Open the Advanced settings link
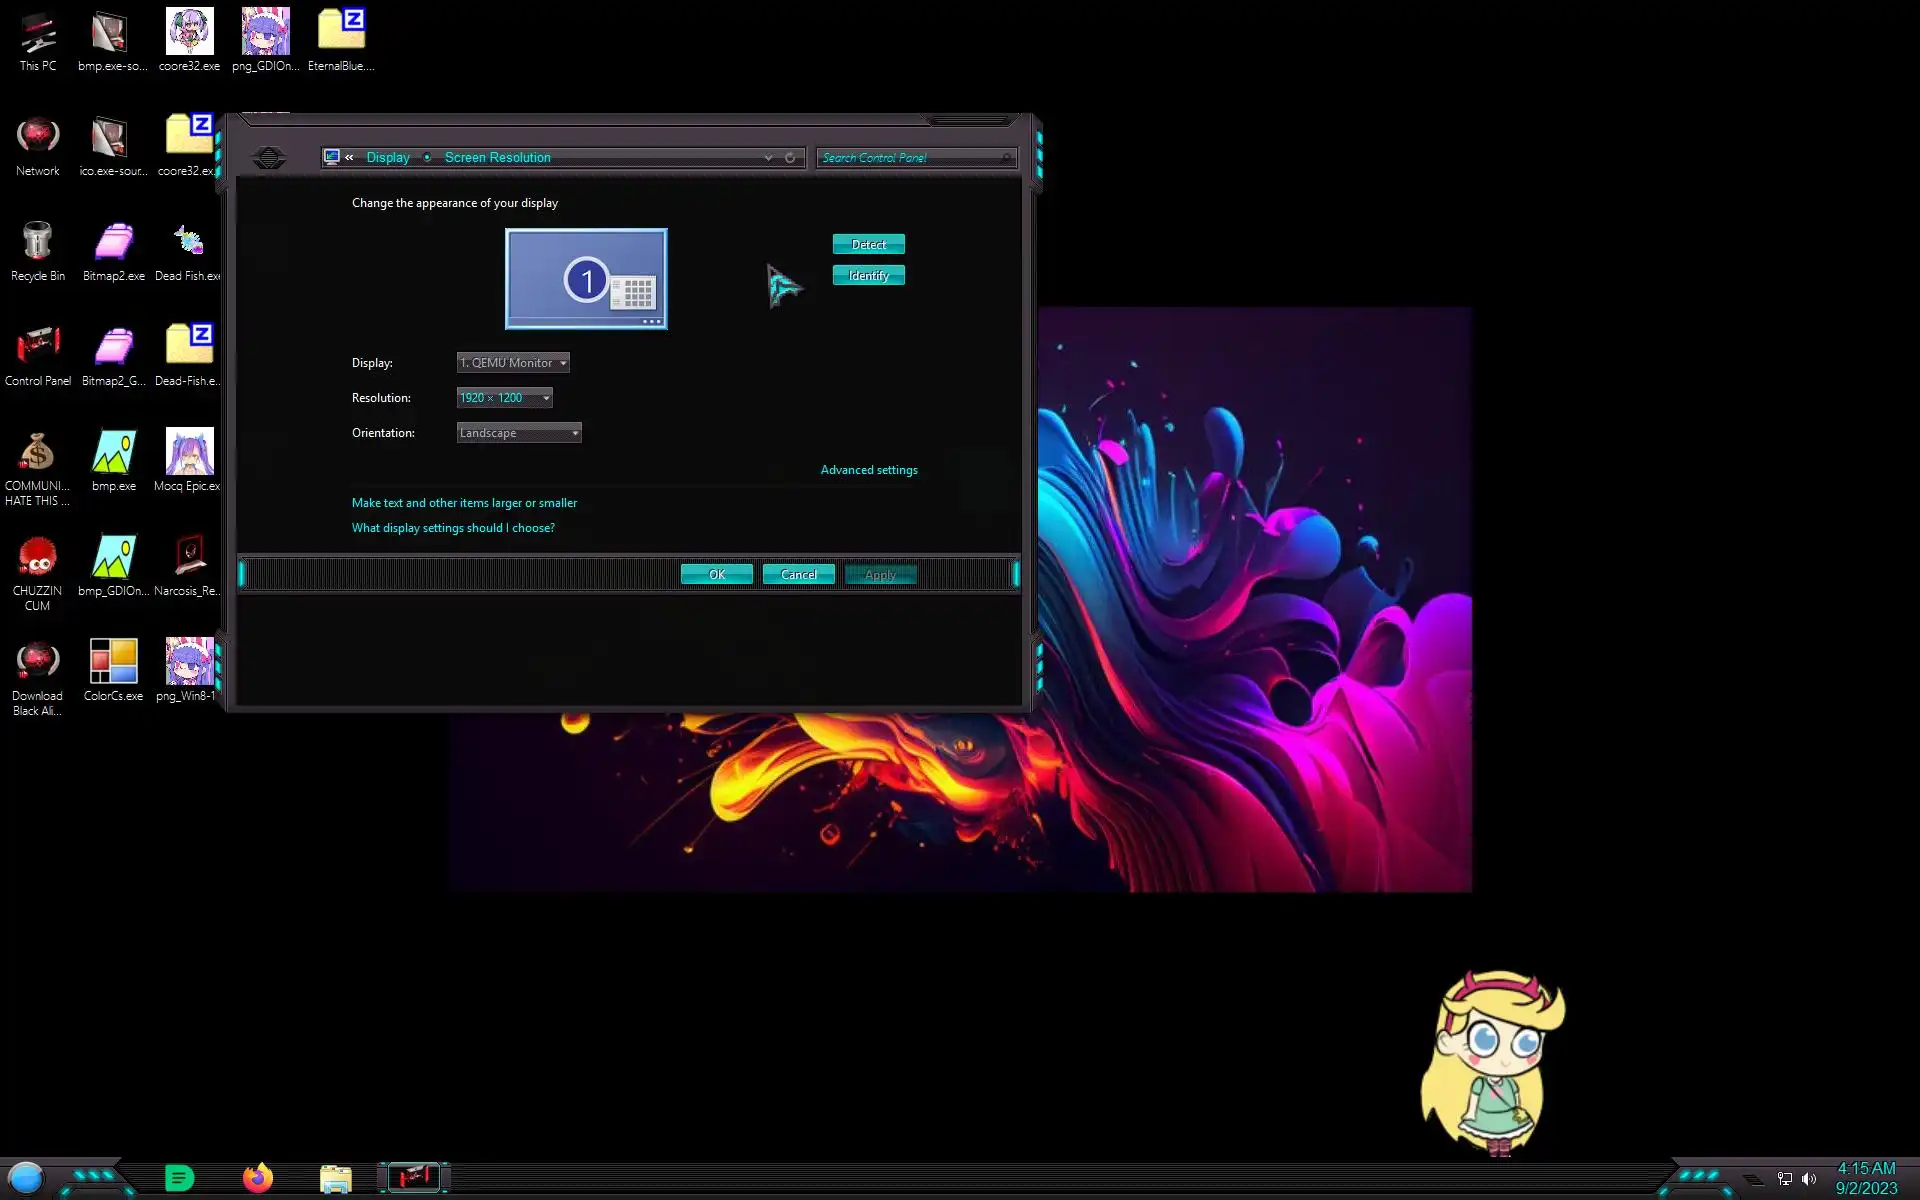 pyautogui.click(x=868, y=470)
